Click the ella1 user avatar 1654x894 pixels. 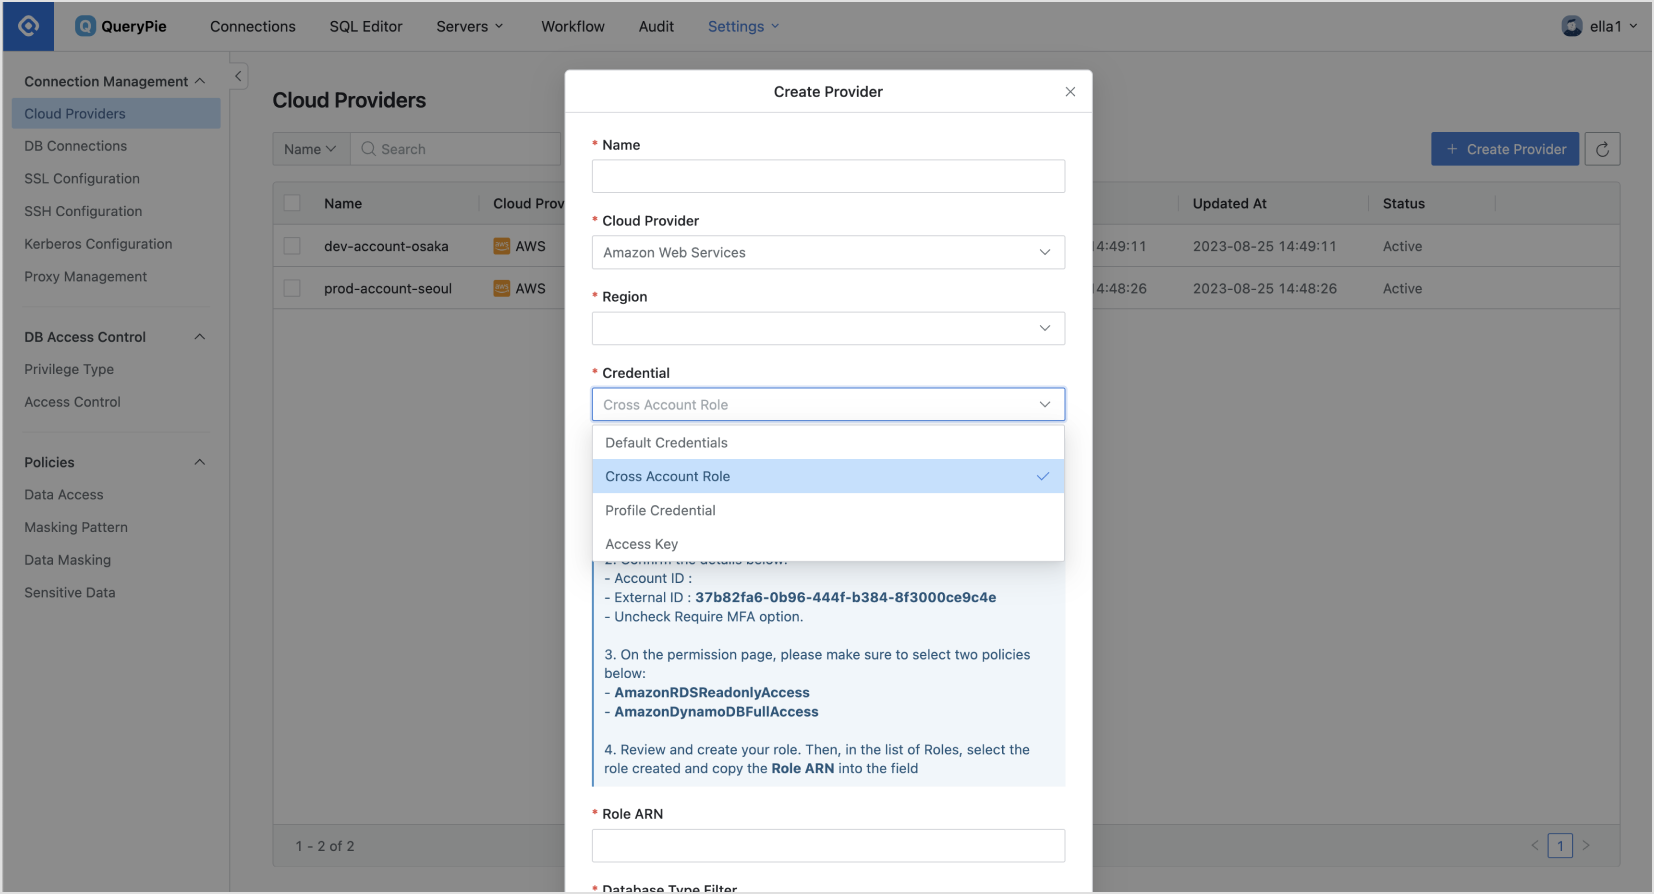coord(1572,26)
